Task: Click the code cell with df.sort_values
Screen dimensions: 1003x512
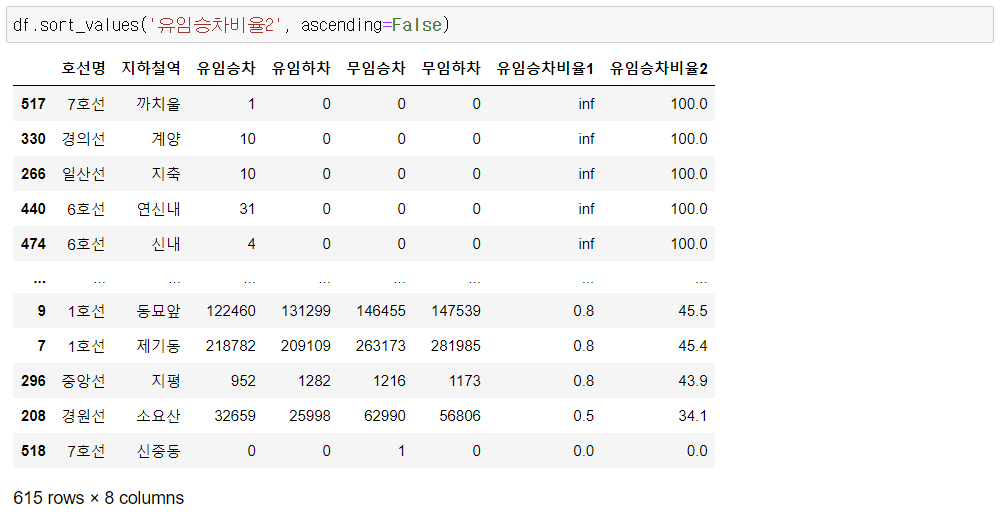Action: point(500,25)
